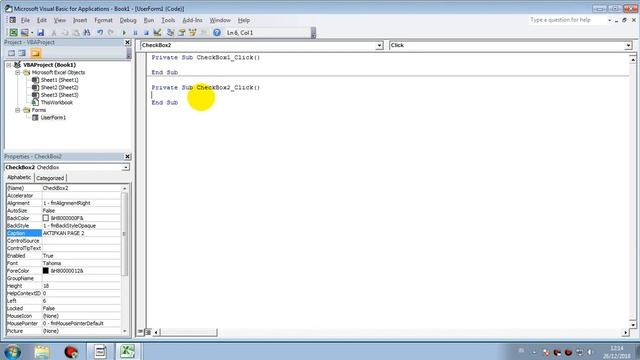Open Project Explorer from the toolbar
This screenshot has height=360, width=640.
point(171,33)
